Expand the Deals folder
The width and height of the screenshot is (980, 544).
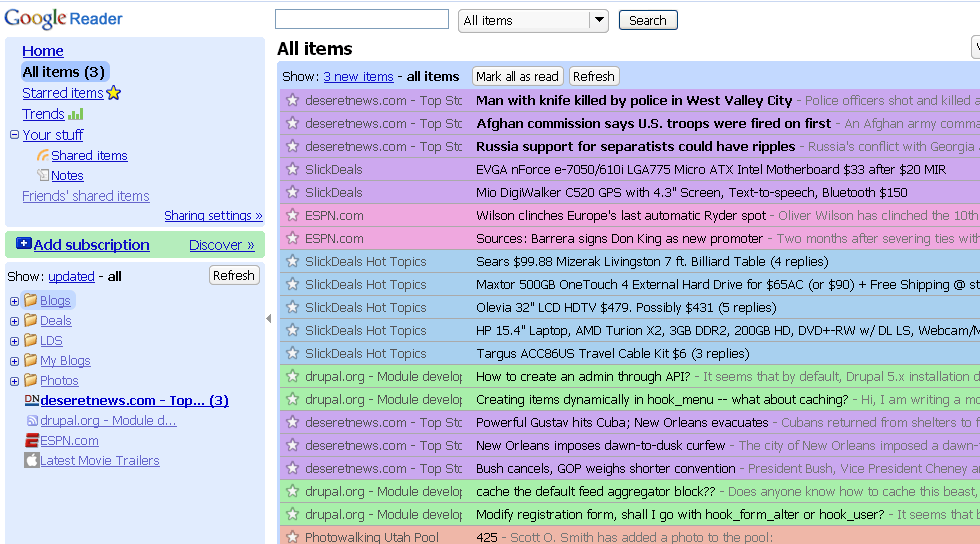pyautogui.click(x=14, y=321)
